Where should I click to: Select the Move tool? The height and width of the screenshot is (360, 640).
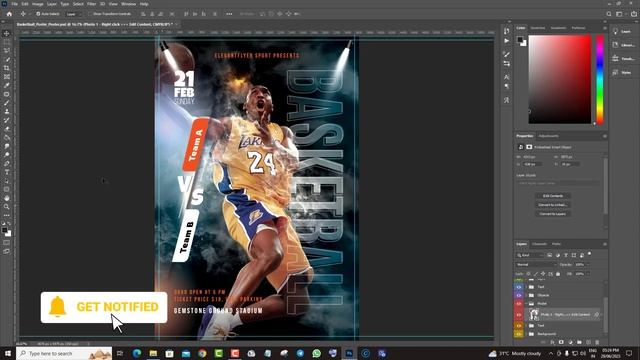click(x=7, y=33)
